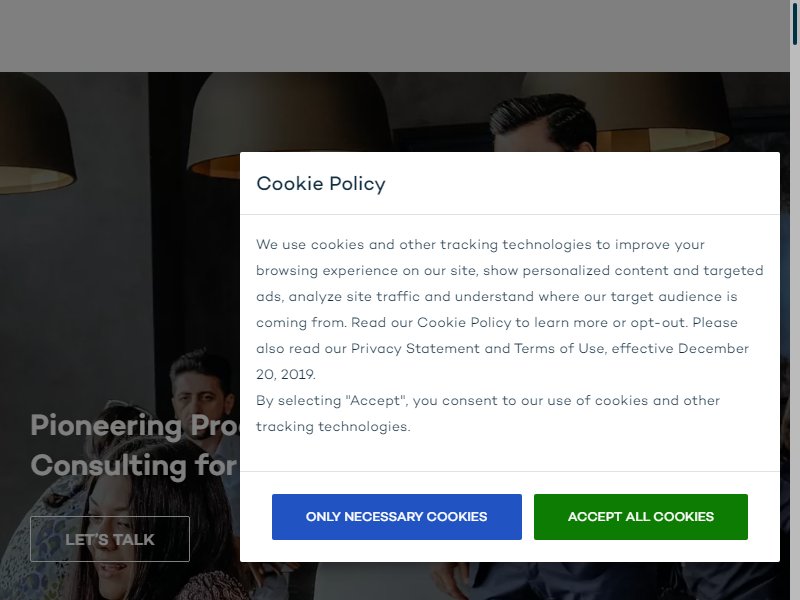Click the Cookie Policy dialog title
The height and width of the screenshot is (600, 800).
pyautogui.click(x=321, y=184)
